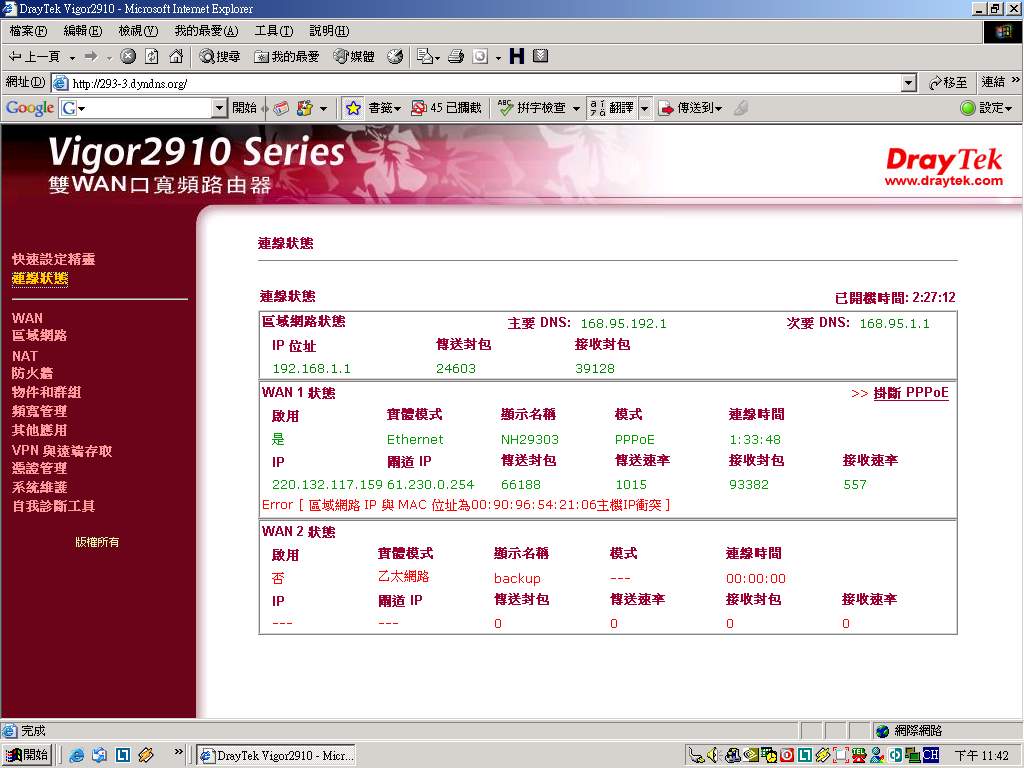This screenshot has height=768, width=1024.
Task: Click Drop PPPoE (掛斷 PPPoE) link
Action: [x=910, y=392]
